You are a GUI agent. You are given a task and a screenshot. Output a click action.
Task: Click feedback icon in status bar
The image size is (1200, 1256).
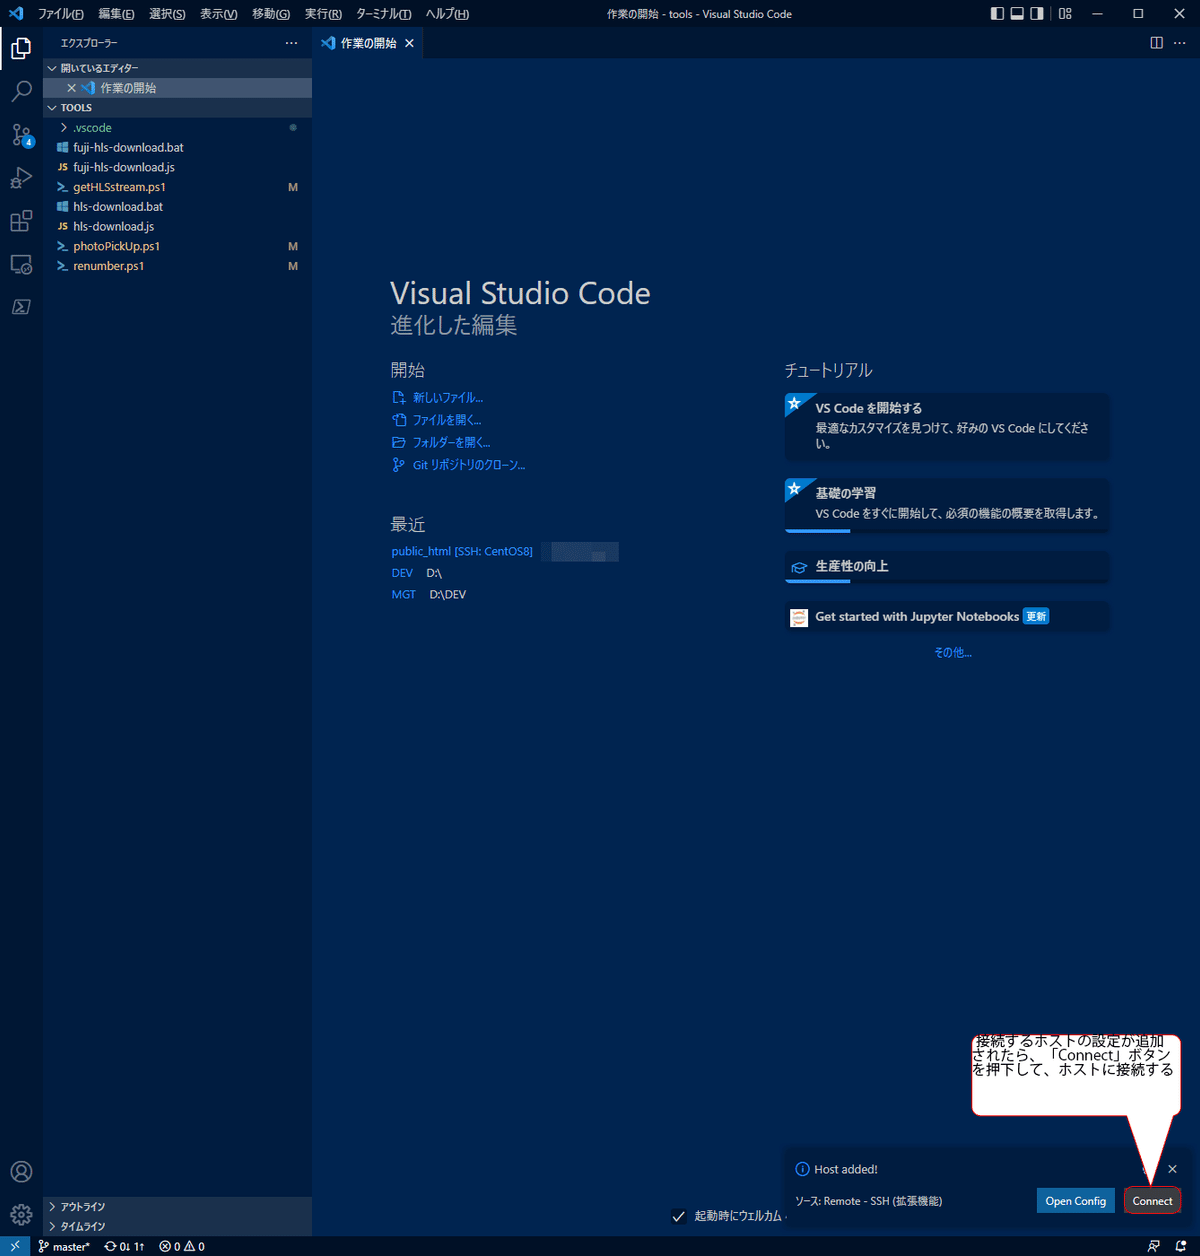tap(1154, 1246)
